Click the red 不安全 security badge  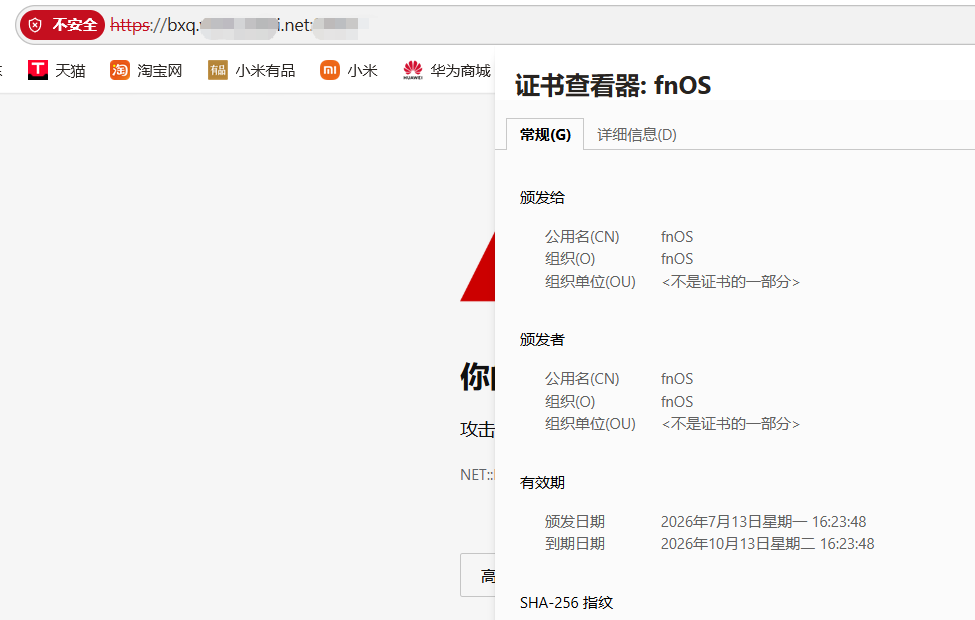tap(62, 25)
